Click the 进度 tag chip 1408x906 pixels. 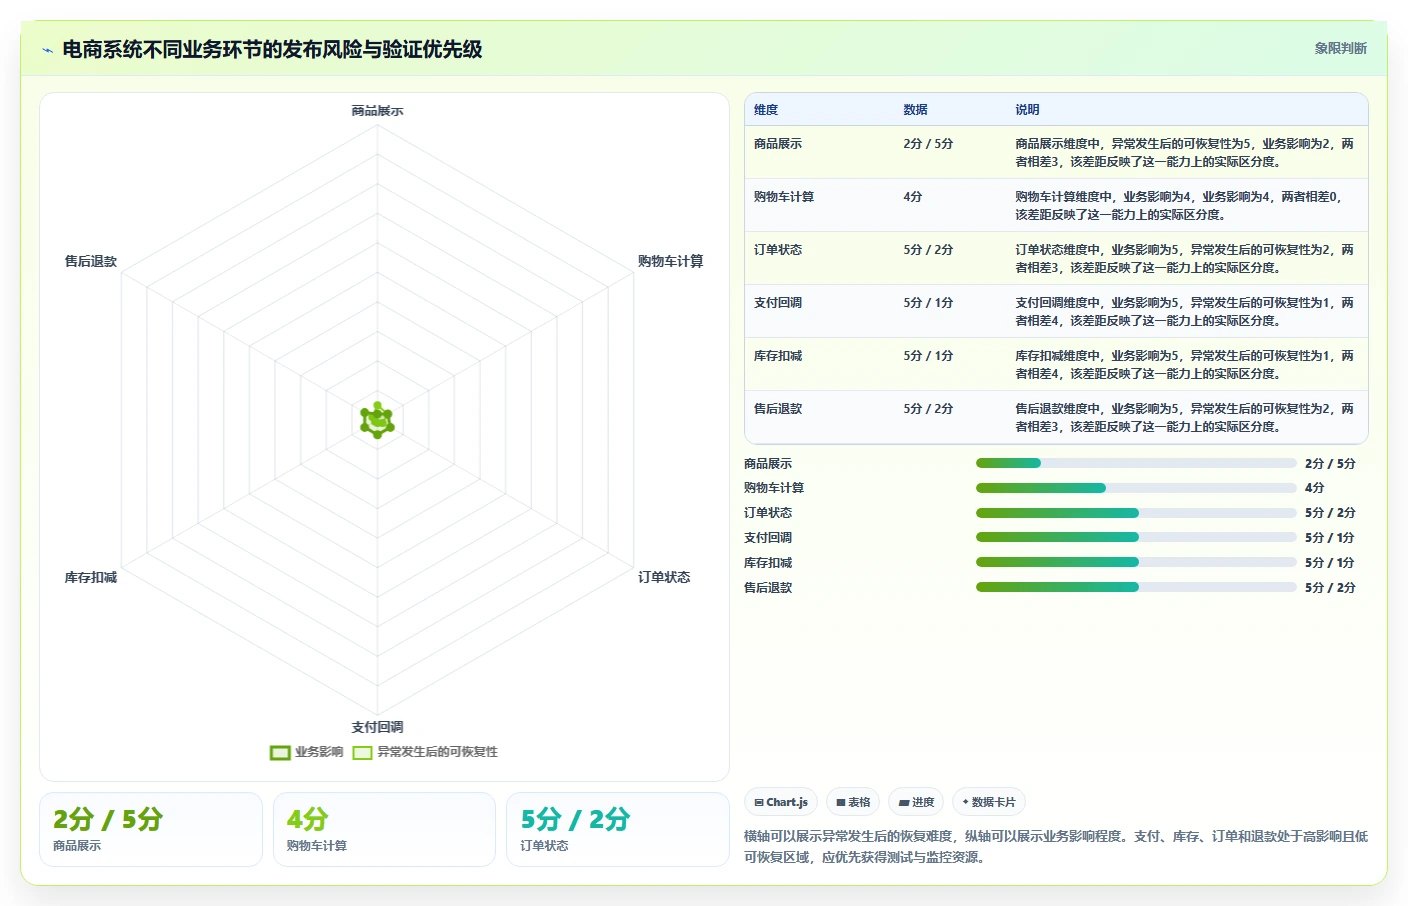tap(916, 802)
